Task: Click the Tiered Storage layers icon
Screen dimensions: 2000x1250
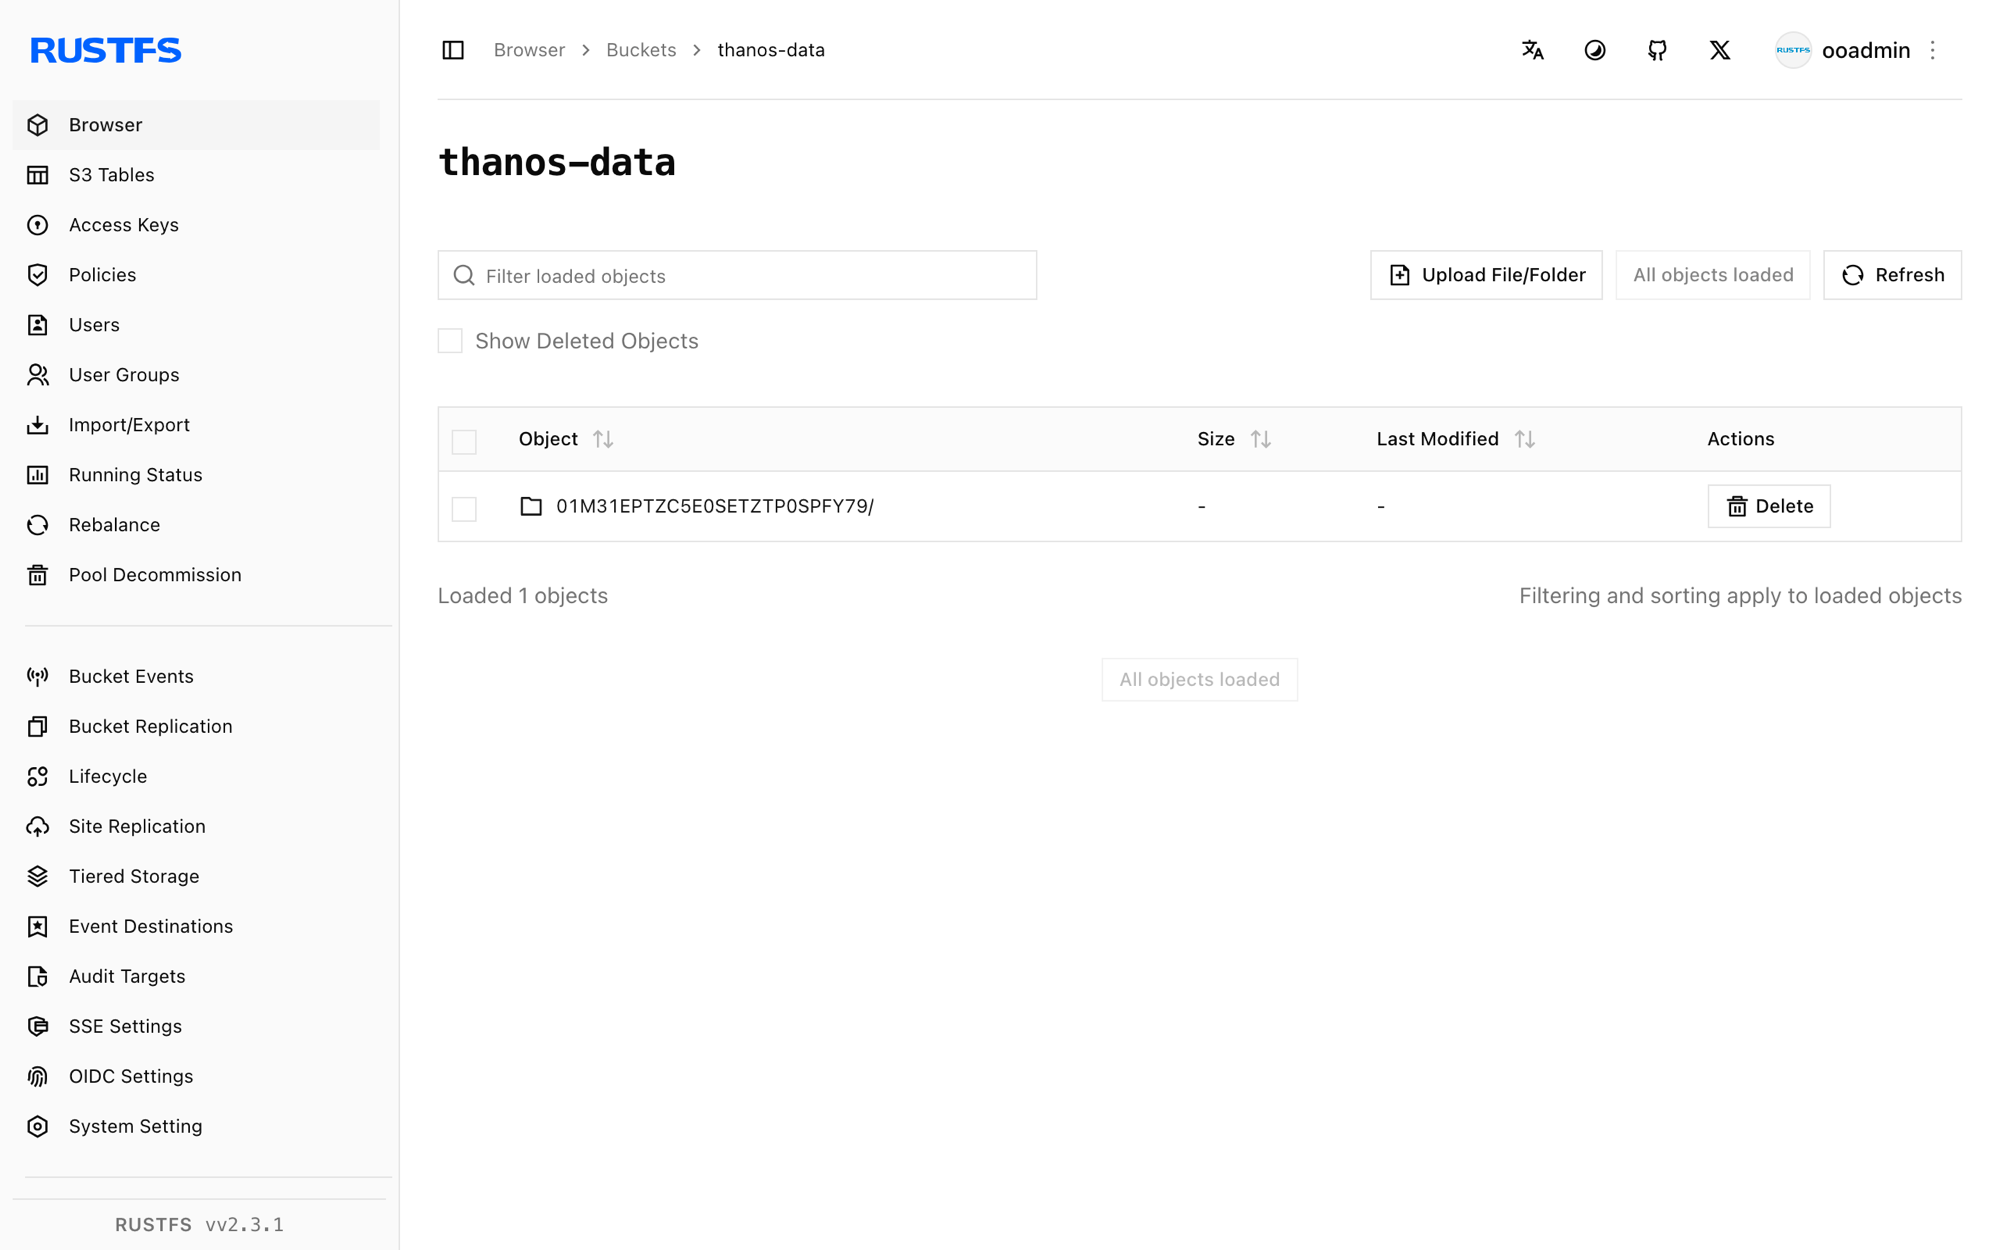Action: pos(38,877)
